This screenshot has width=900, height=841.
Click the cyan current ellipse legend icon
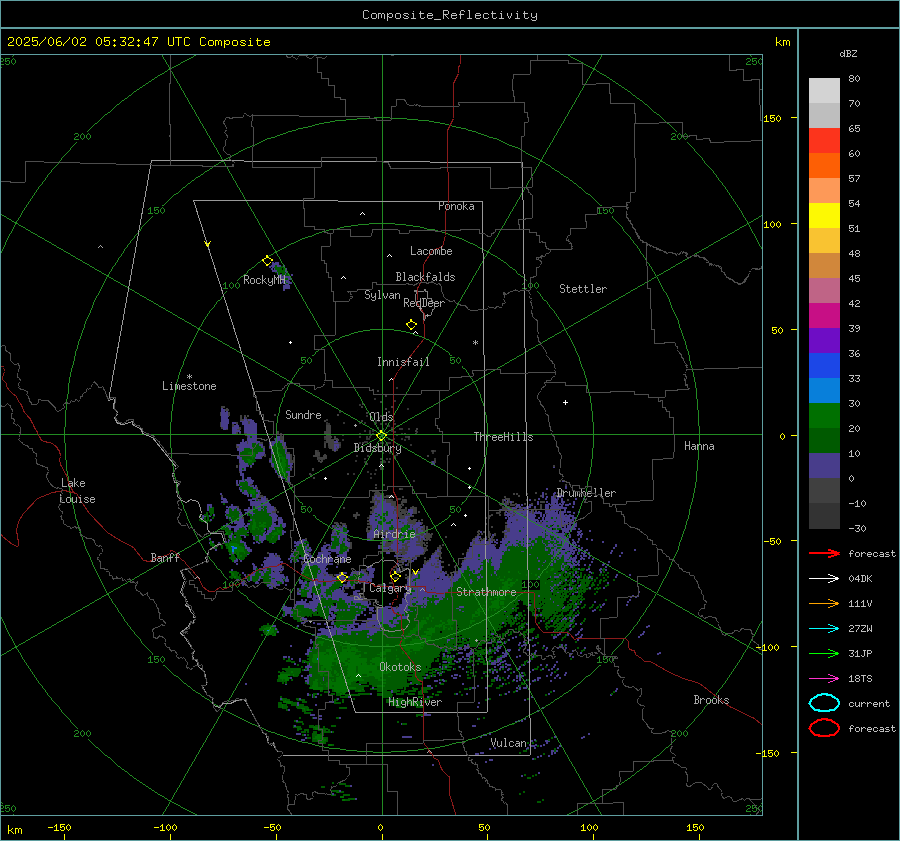coord(824,703)
